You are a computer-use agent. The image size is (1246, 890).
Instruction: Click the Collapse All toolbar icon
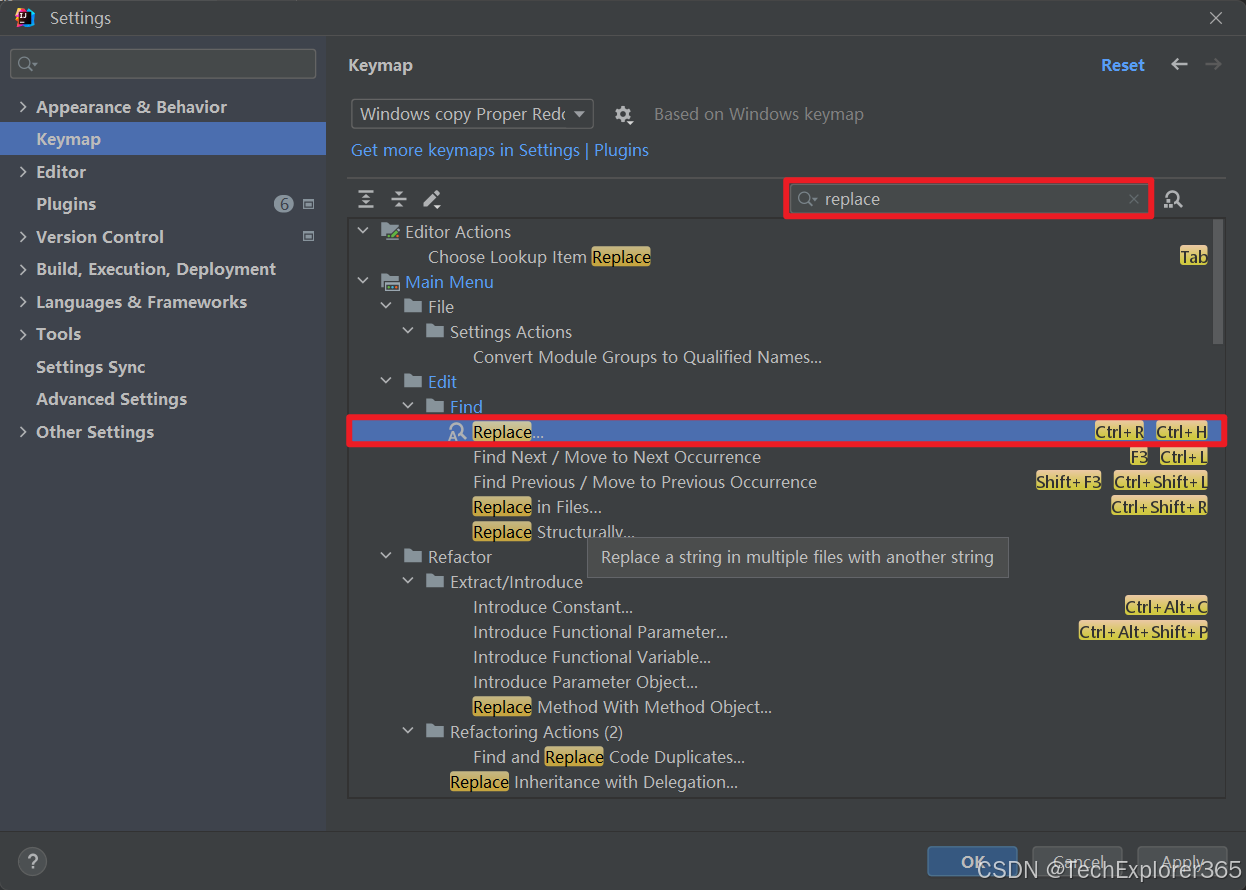tap(399, 199)
